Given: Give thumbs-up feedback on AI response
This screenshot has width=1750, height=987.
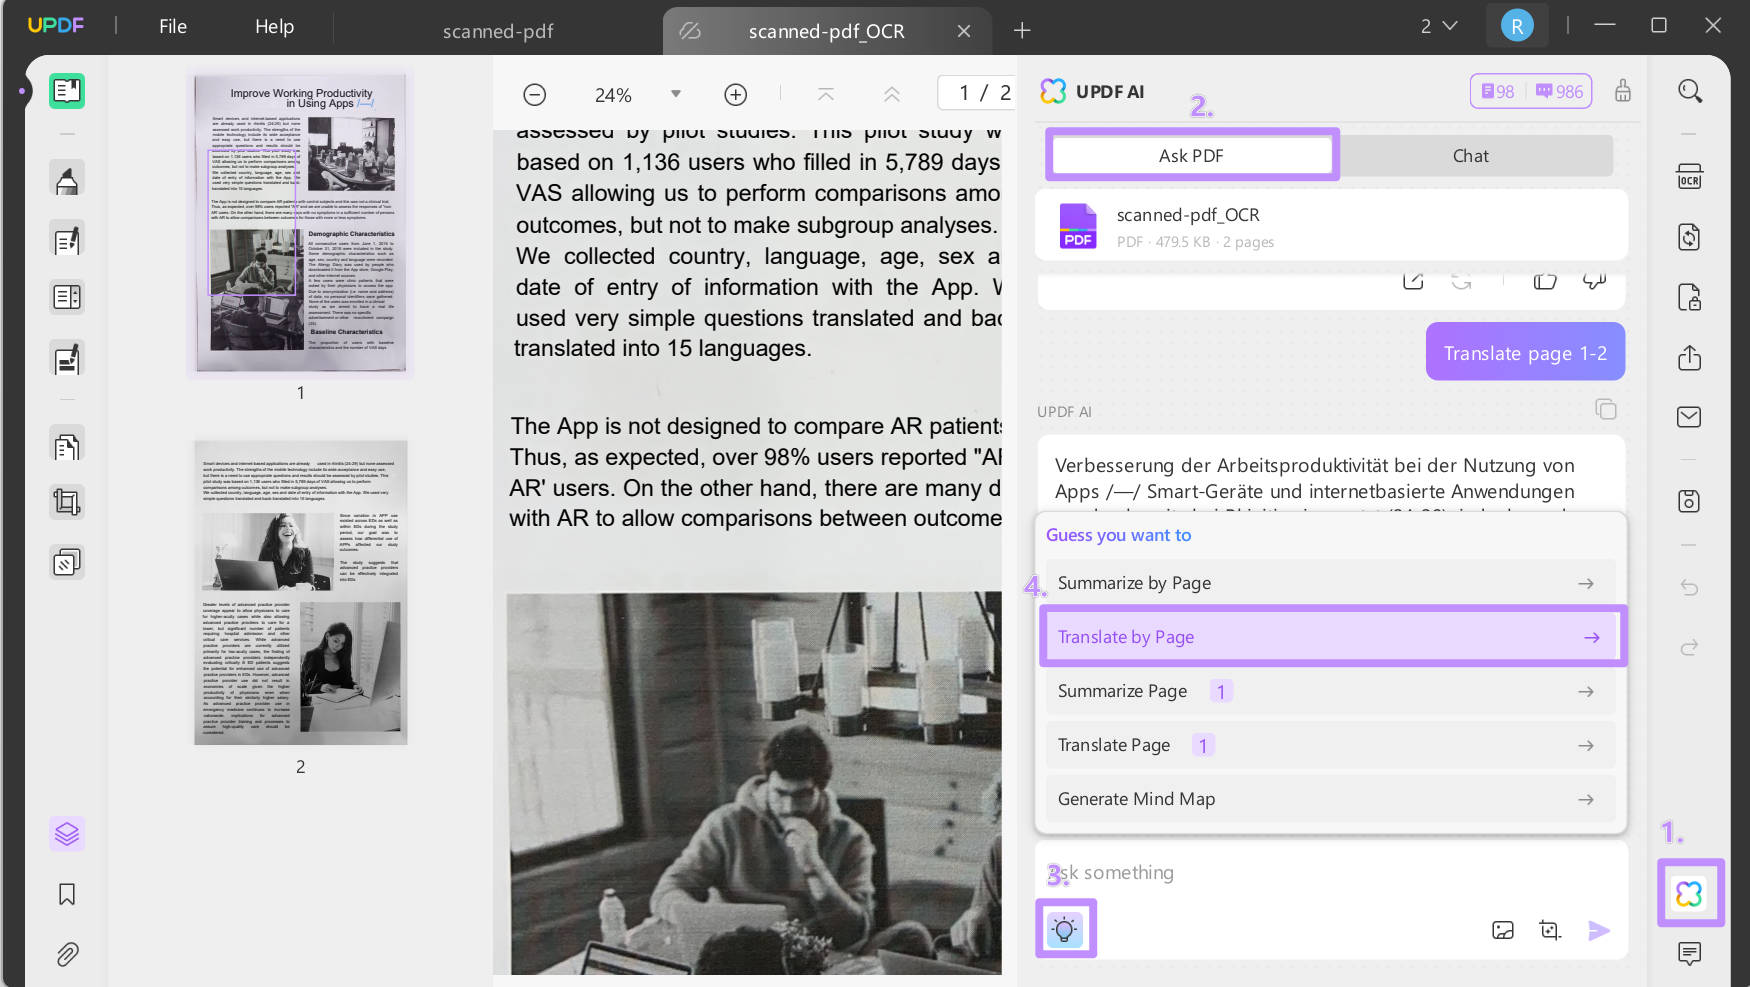Looking at the screenshot, I should pyautogui.click(x=1544, y=281).
